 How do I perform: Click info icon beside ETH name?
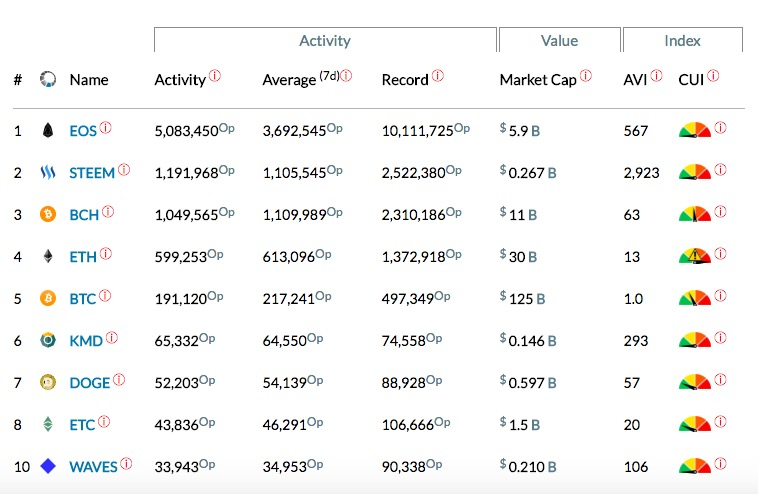[106, 254]
